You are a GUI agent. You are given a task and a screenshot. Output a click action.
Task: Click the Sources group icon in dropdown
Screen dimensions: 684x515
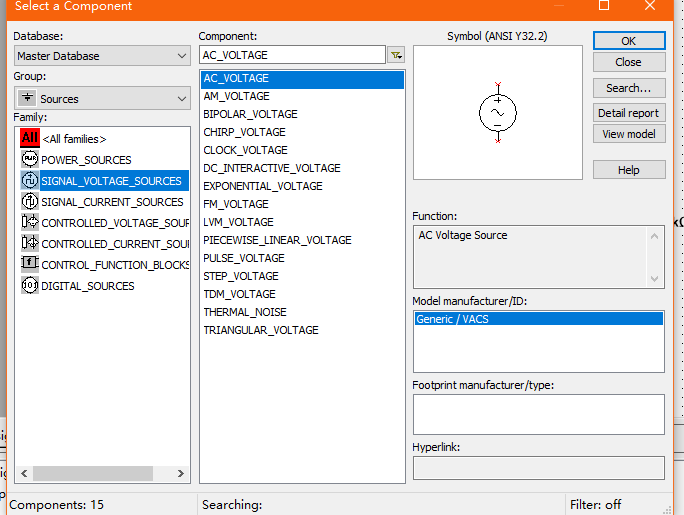coord(27,98)
